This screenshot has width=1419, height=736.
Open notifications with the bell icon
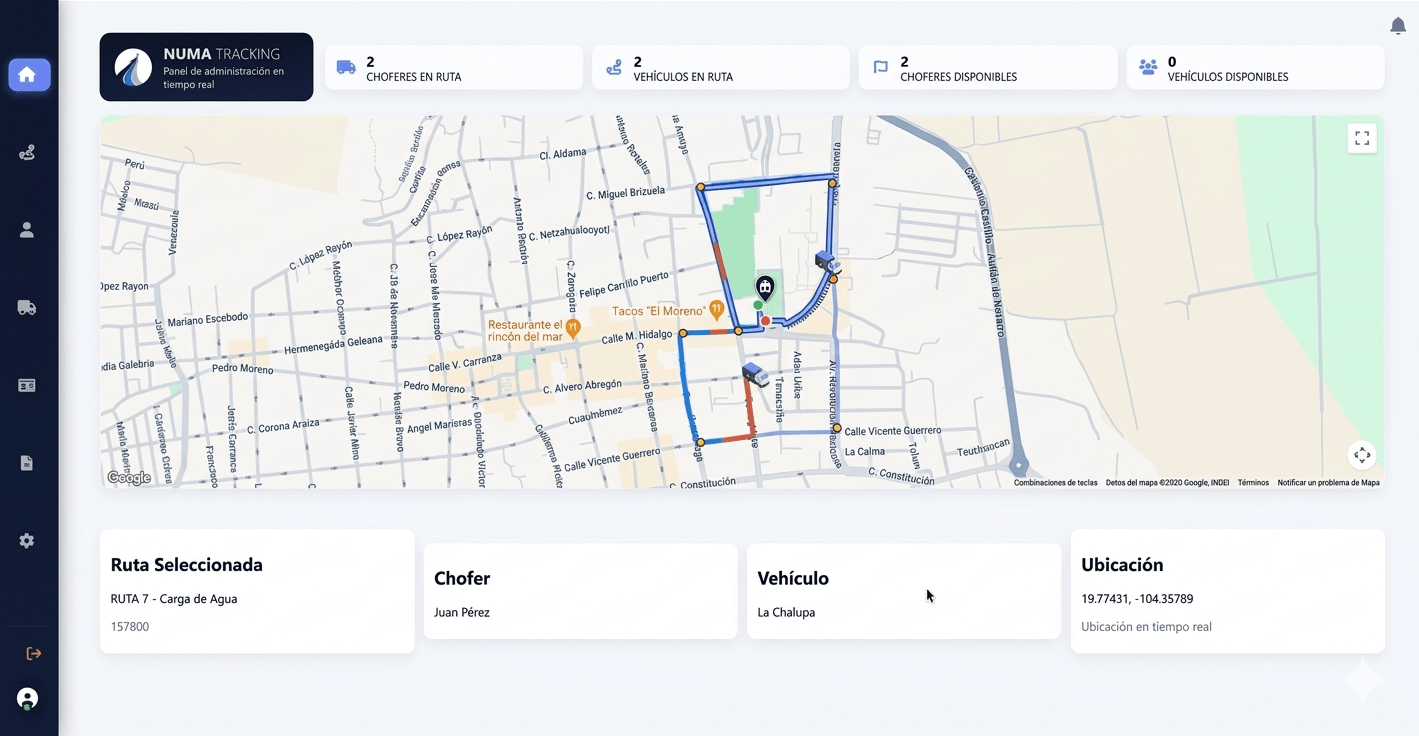pos(1397,25)
